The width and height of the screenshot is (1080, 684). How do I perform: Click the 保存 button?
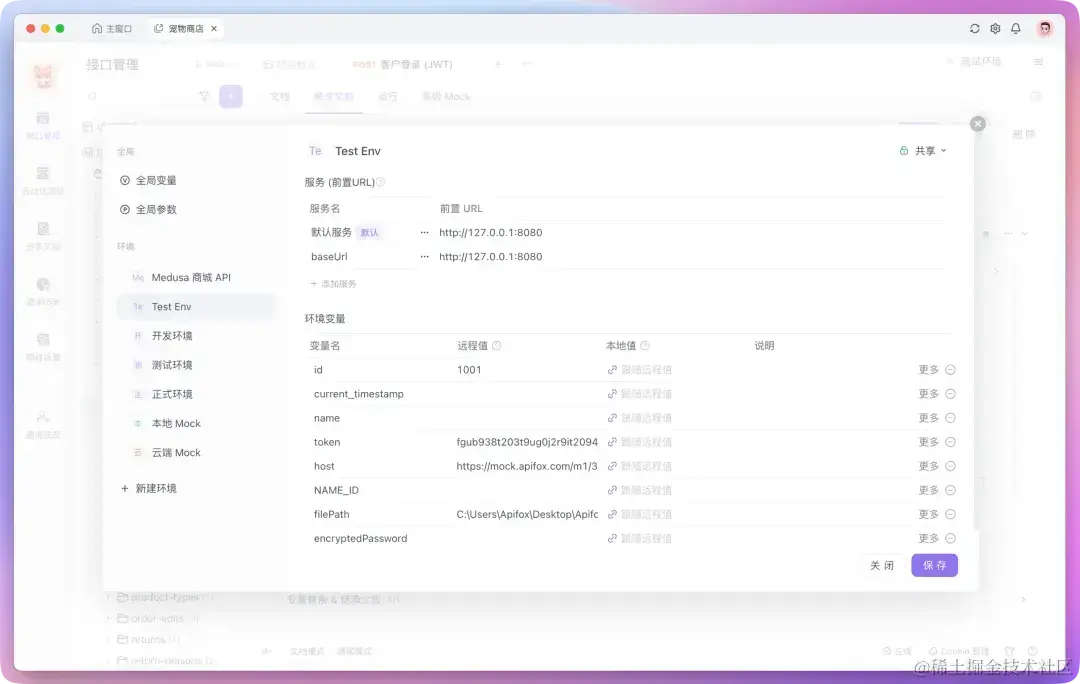tap(934, 566)
